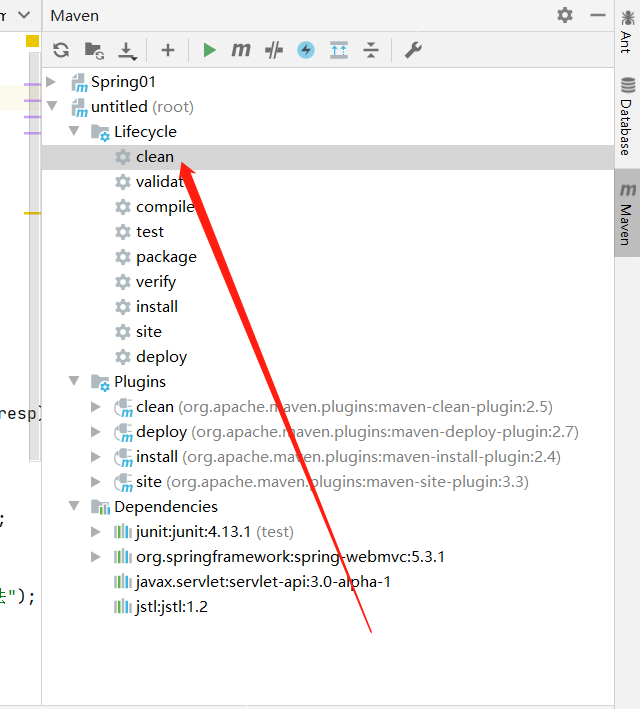Expand spring-webmvc:5.3.1 dependency
The image size is (640, 709).
95,557
